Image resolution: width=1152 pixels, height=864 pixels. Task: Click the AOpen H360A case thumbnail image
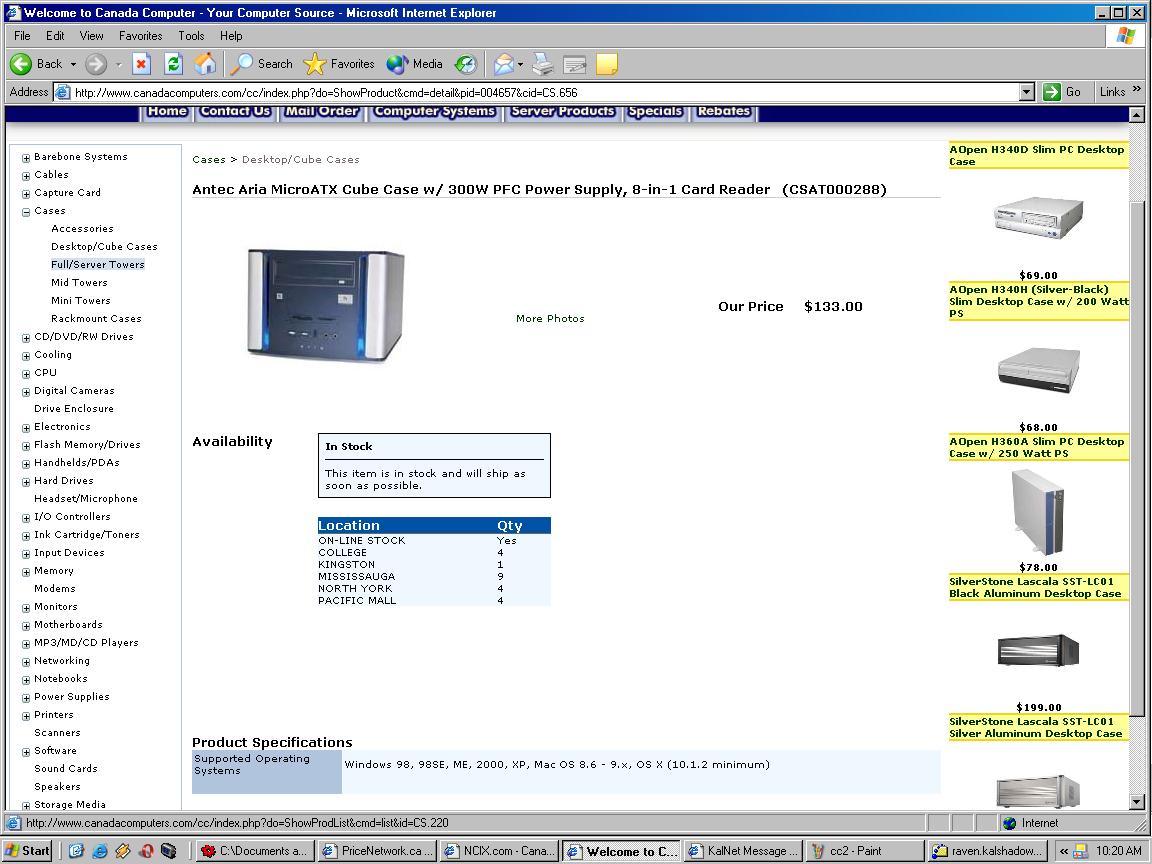(x=1038, y=512)
